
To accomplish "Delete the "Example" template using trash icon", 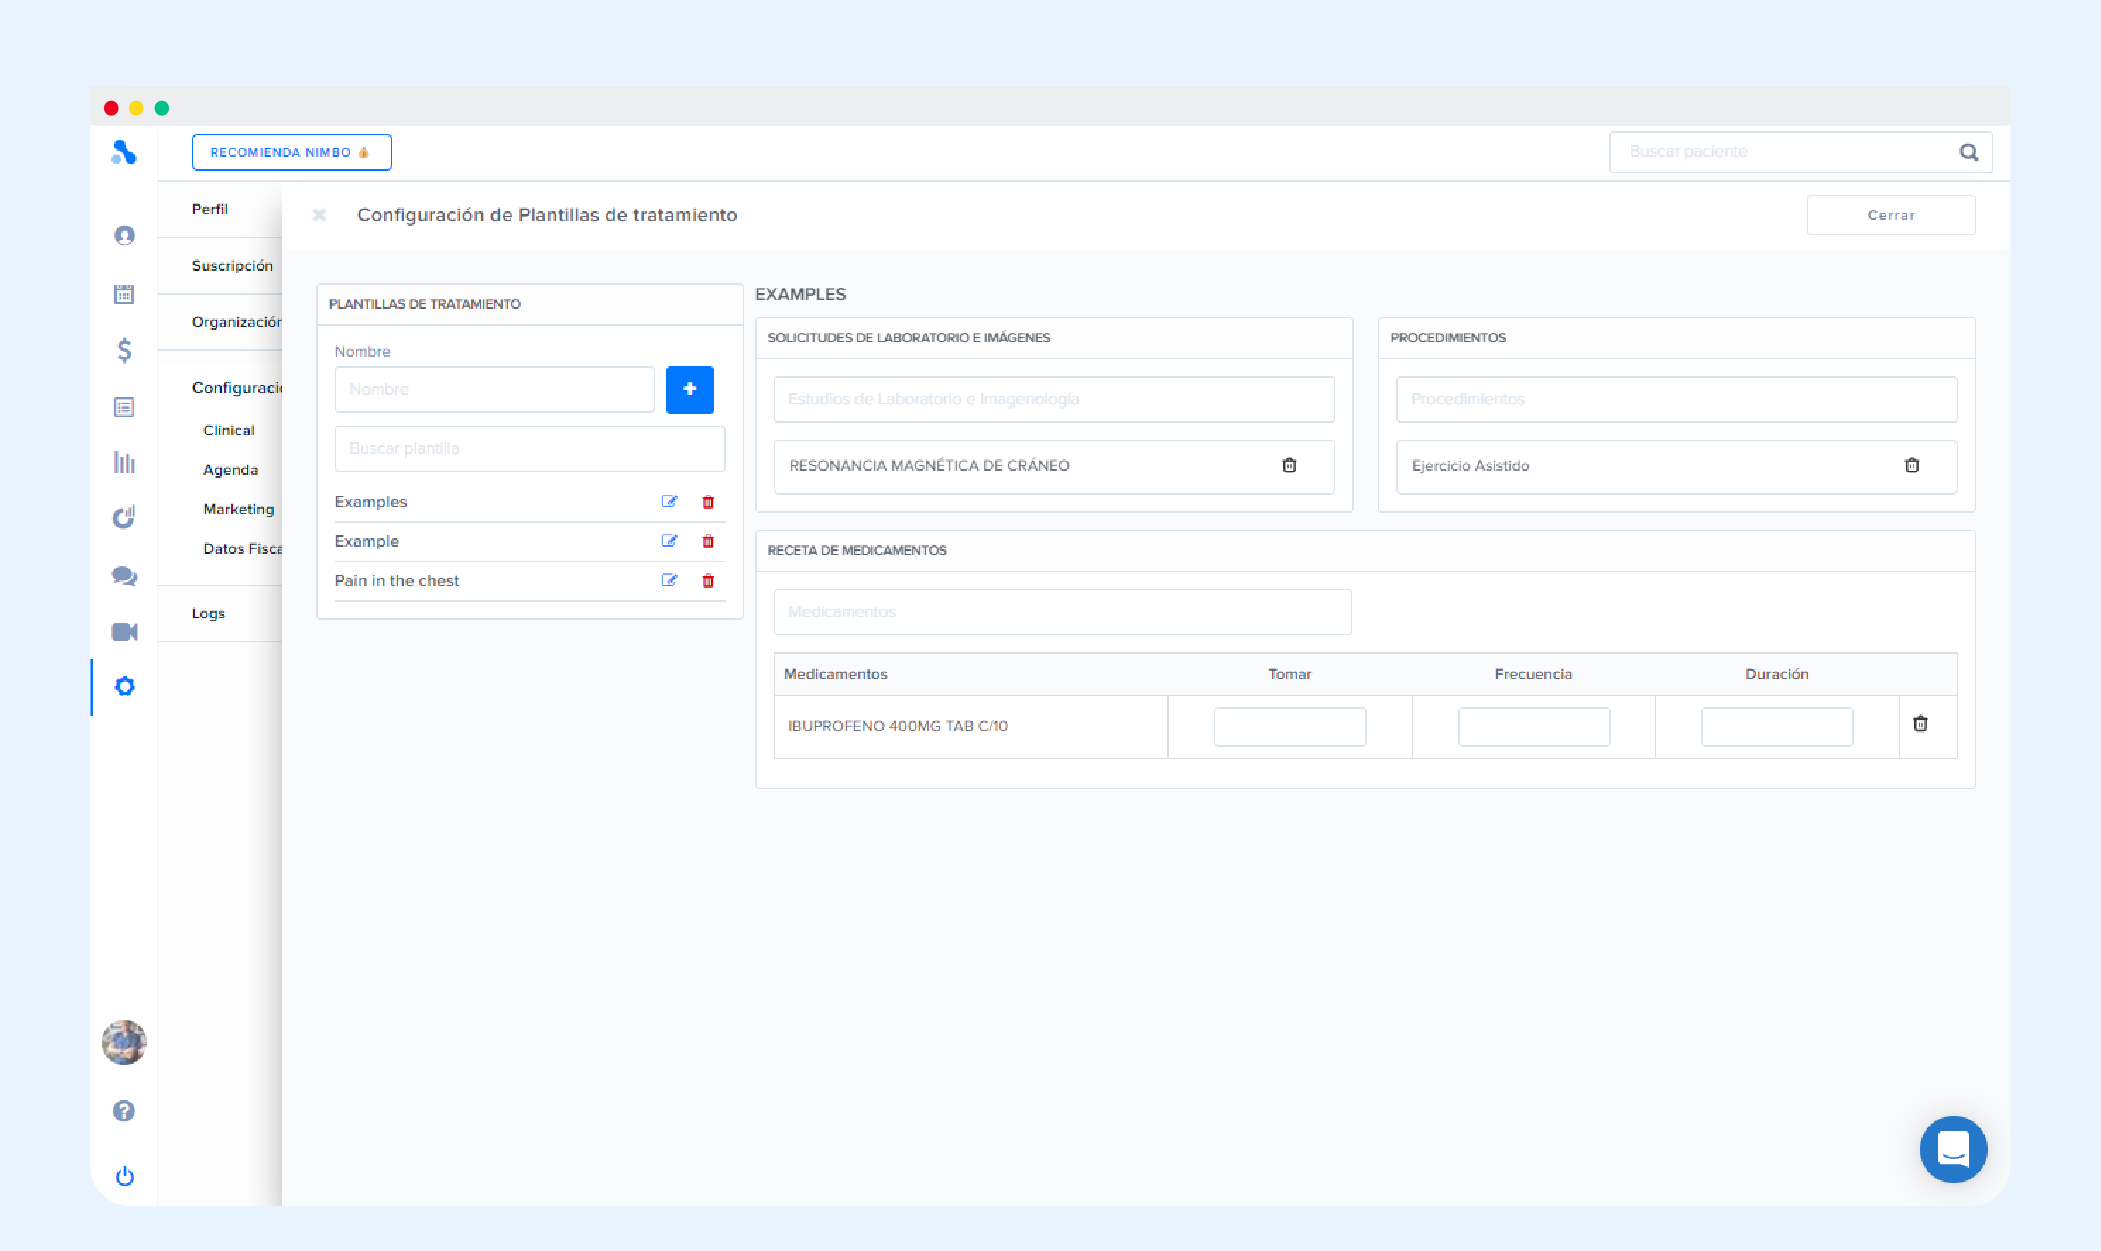I will pos(707,541).
